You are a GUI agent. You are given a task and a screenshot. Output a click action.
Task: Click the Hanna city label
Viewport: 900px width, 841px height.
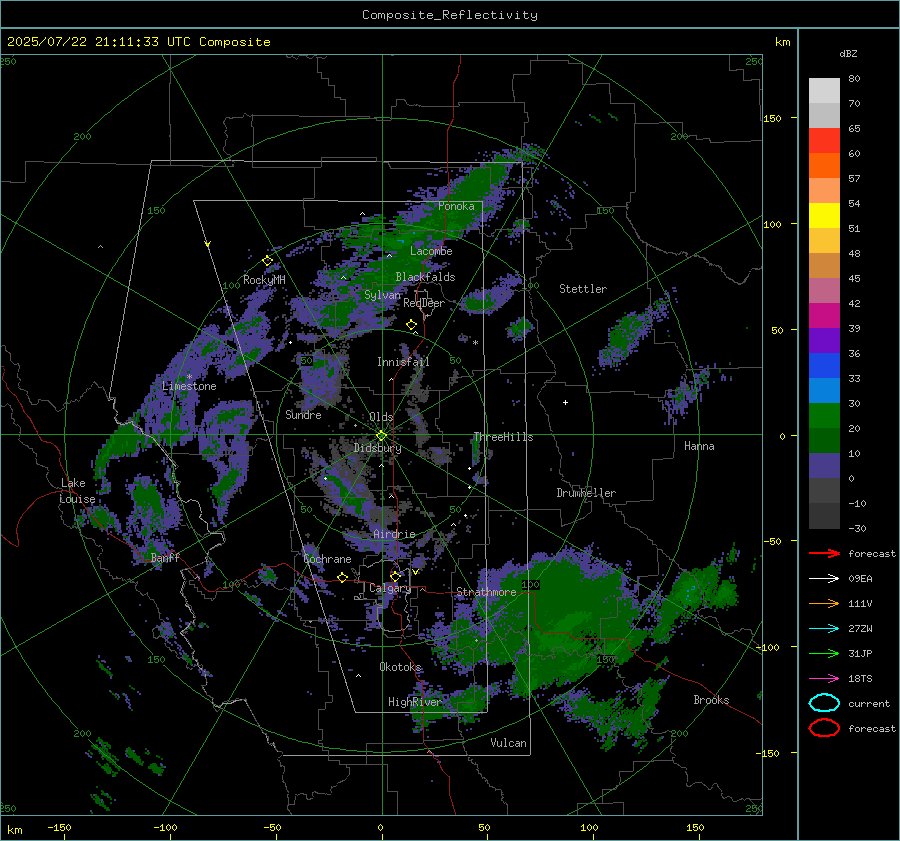[699, 446]
